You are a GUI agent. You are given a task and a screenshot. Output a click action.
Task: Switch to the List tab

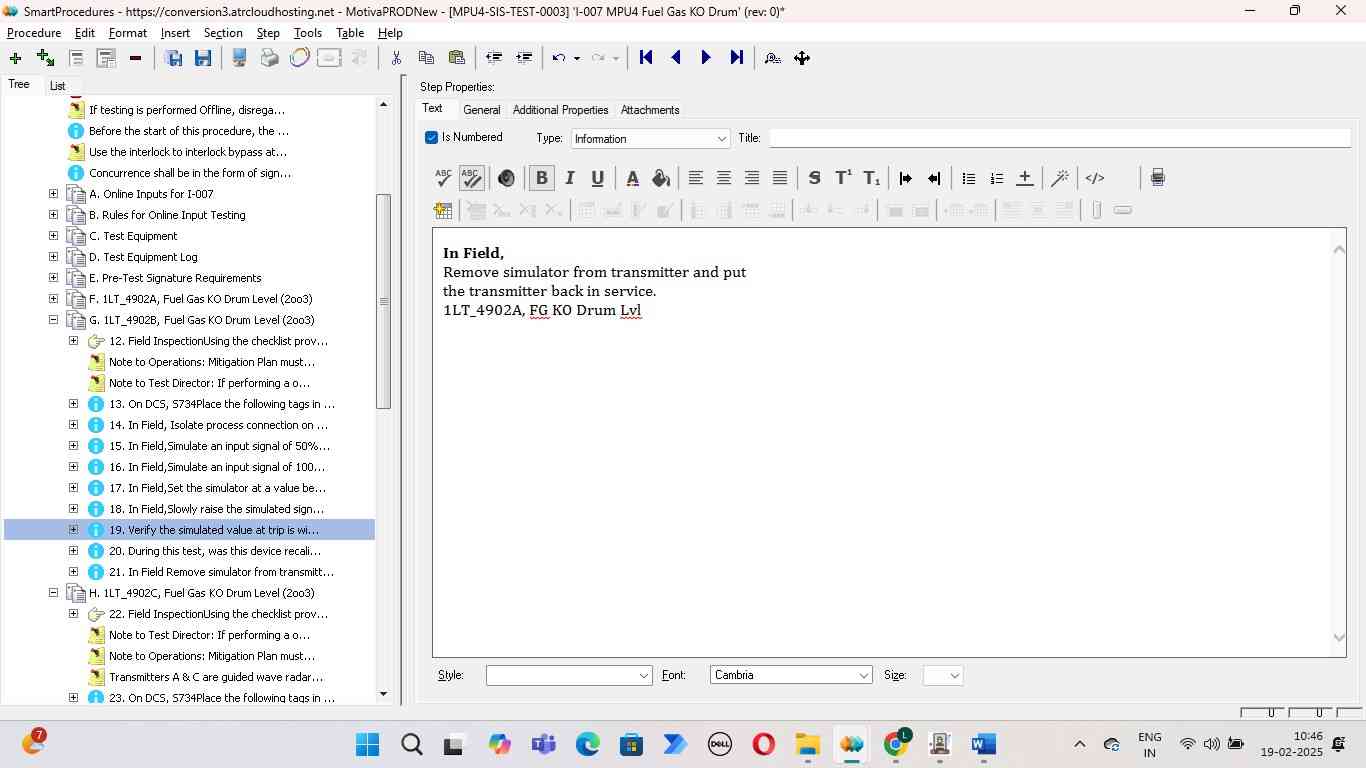pyautogui.click(x=57, y=86)
